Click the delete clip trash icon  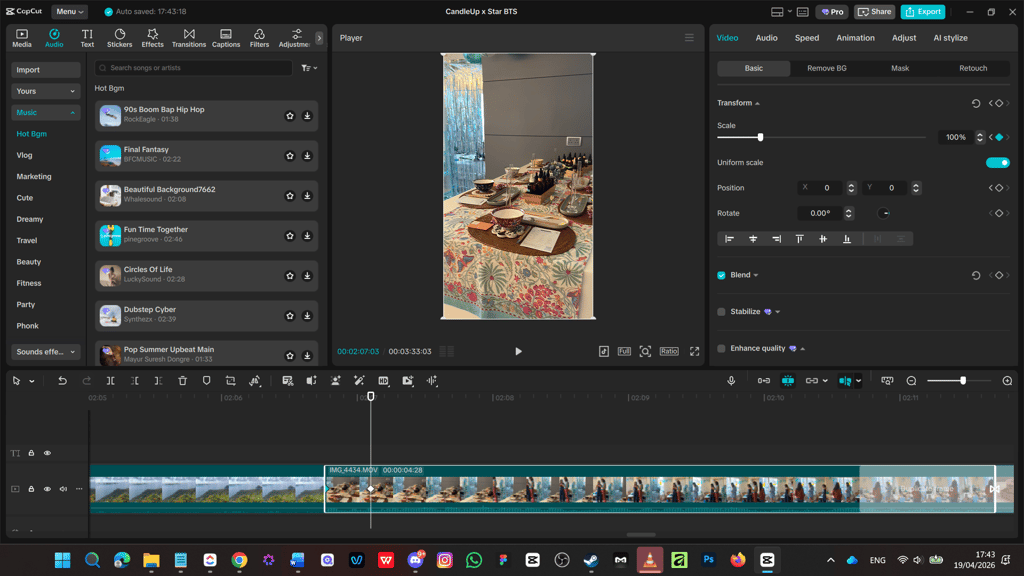click(183, 381)
